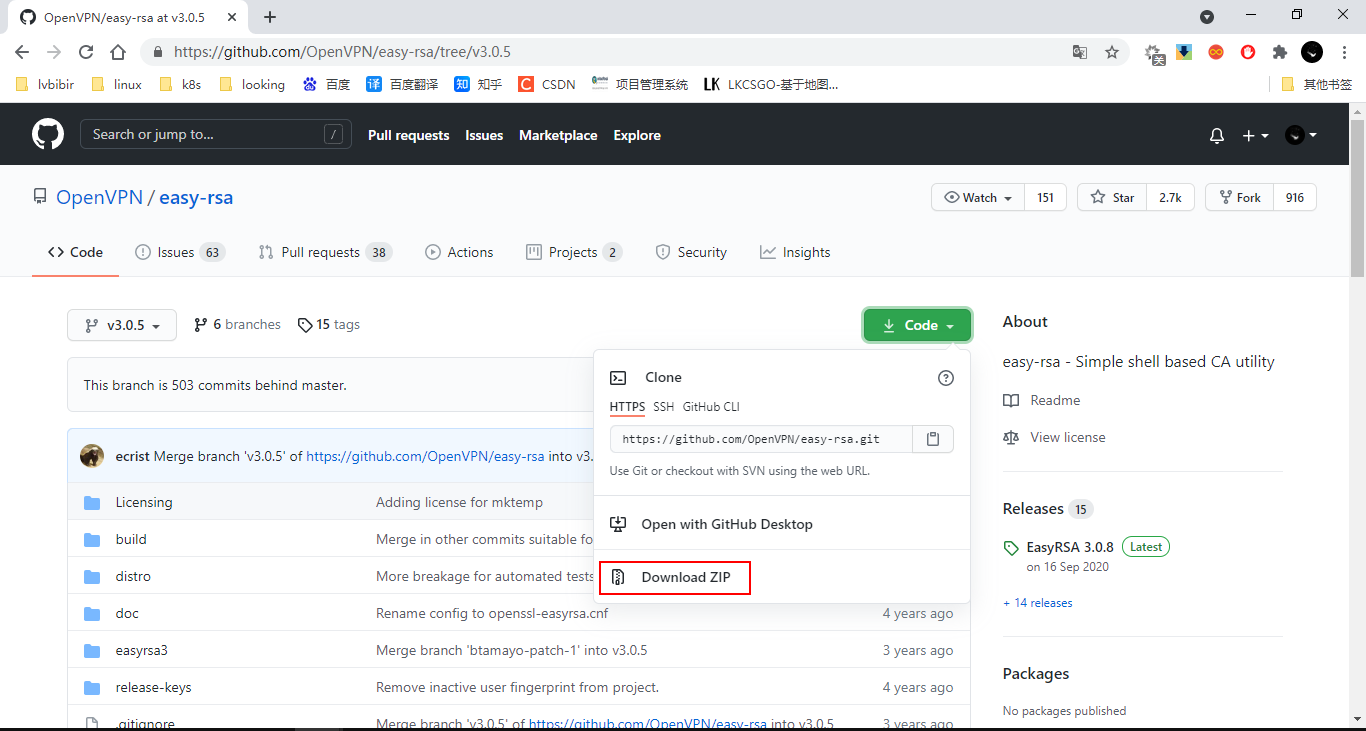Screen dimensions: 1366x731
Task: Open the notifications bell
Action: [1216, 136]
